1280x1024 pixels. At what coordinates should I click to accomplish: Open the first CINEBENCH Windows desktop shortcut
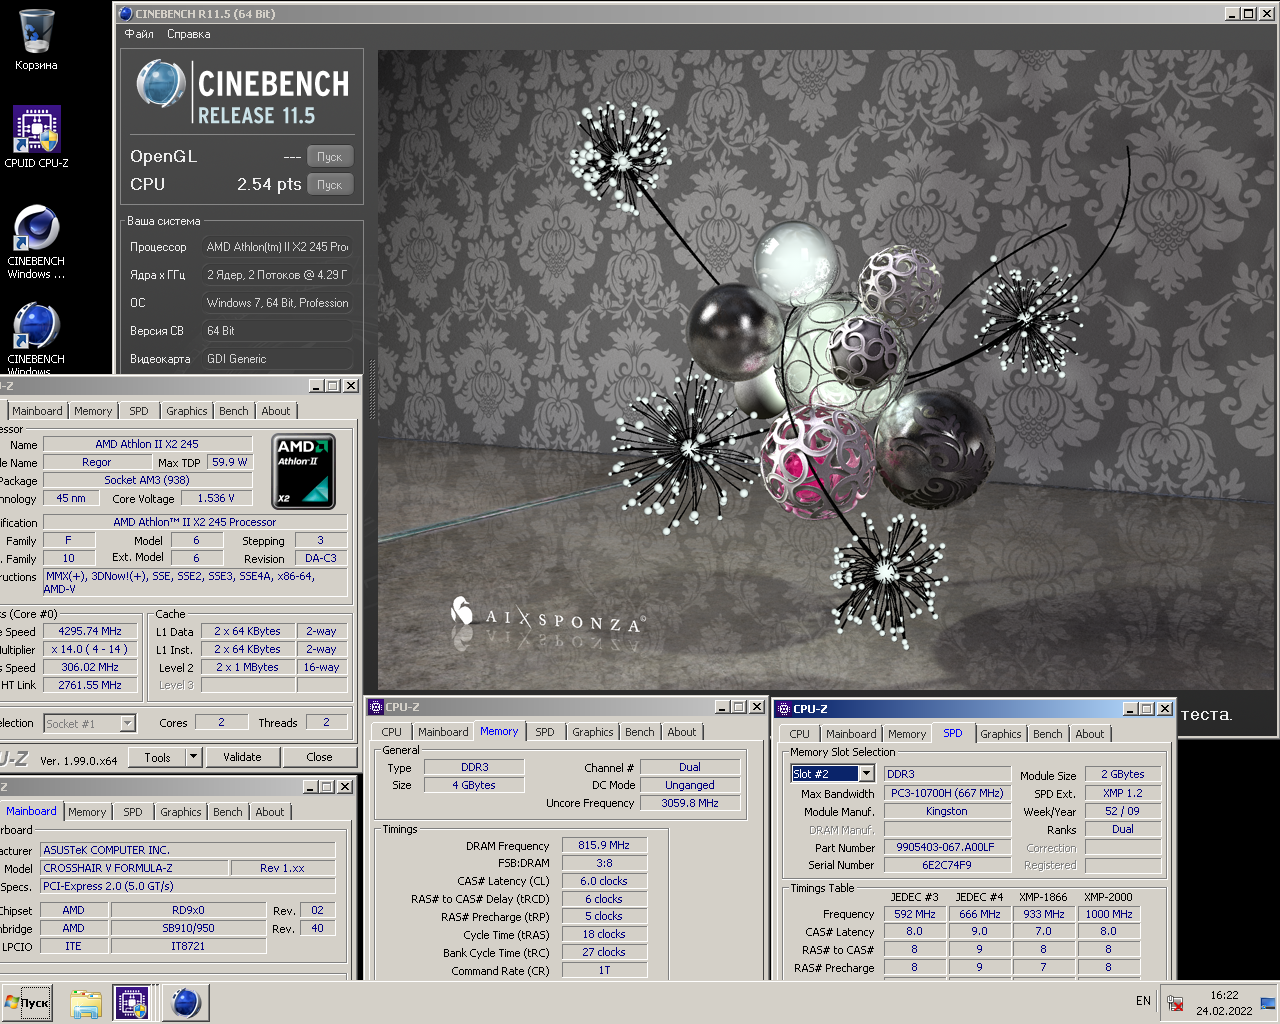(x=36, y=242)
